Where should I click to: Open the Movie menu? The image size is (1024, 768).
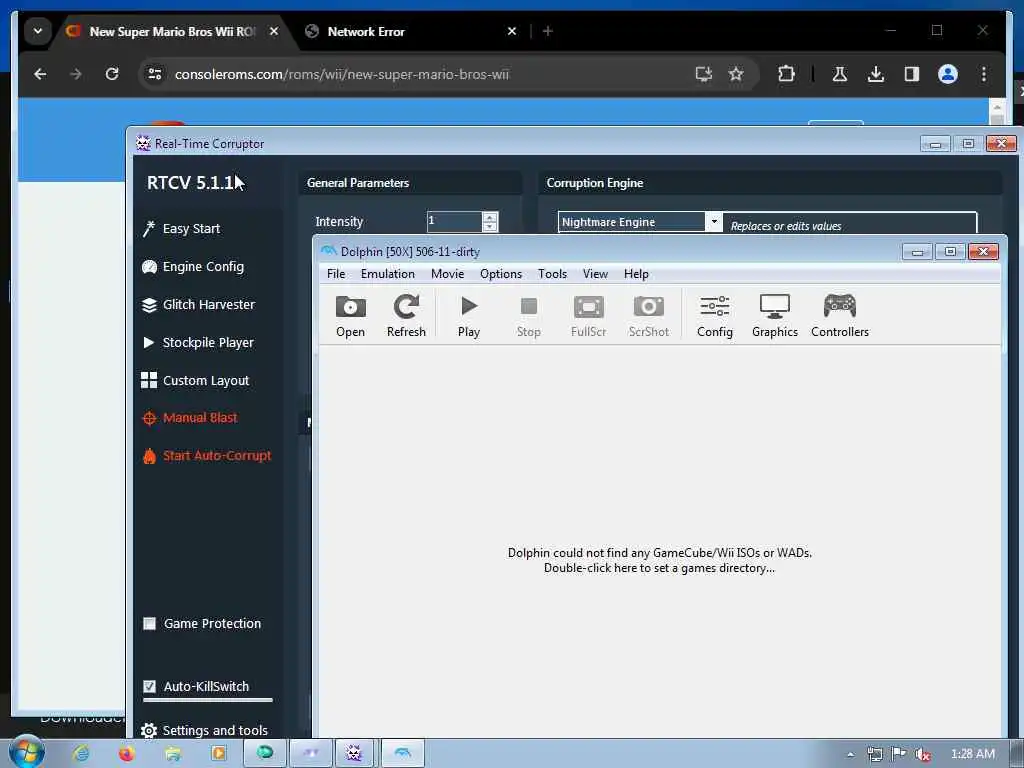447,274
